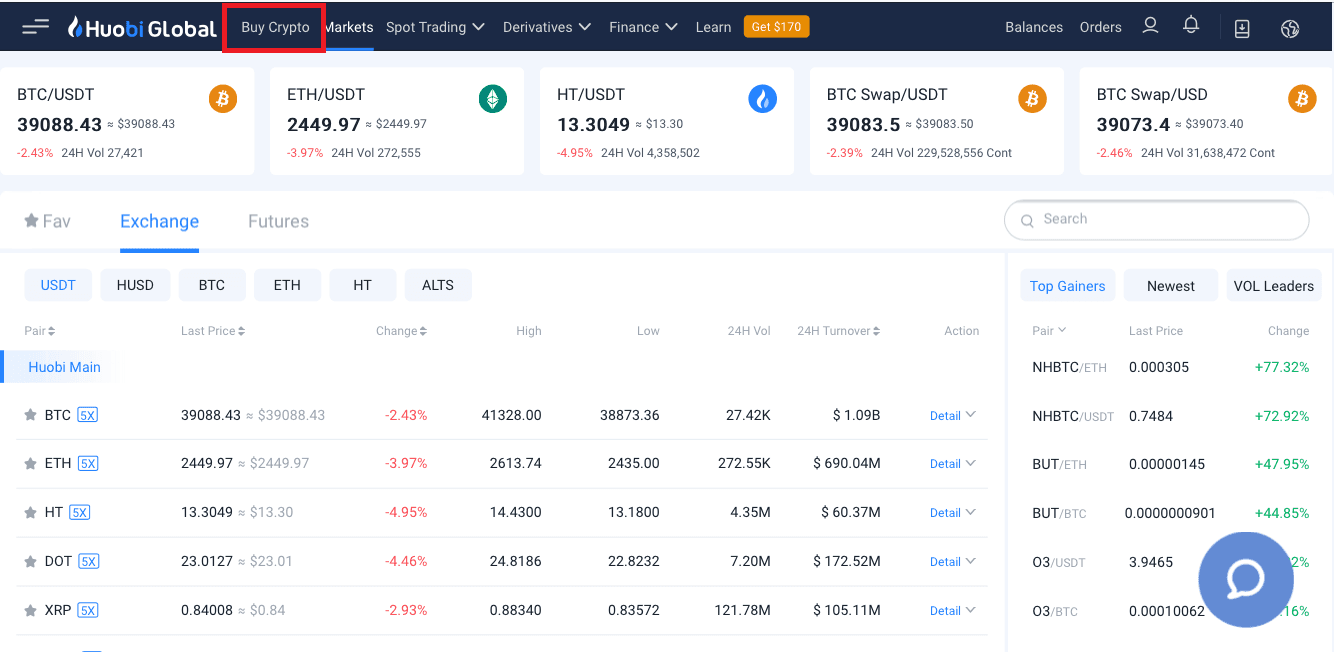The width and height of the screenshot is (1334, 652).
Task: Click into the Search input field
Action: pyautogui.click(x=1157, y=220)
